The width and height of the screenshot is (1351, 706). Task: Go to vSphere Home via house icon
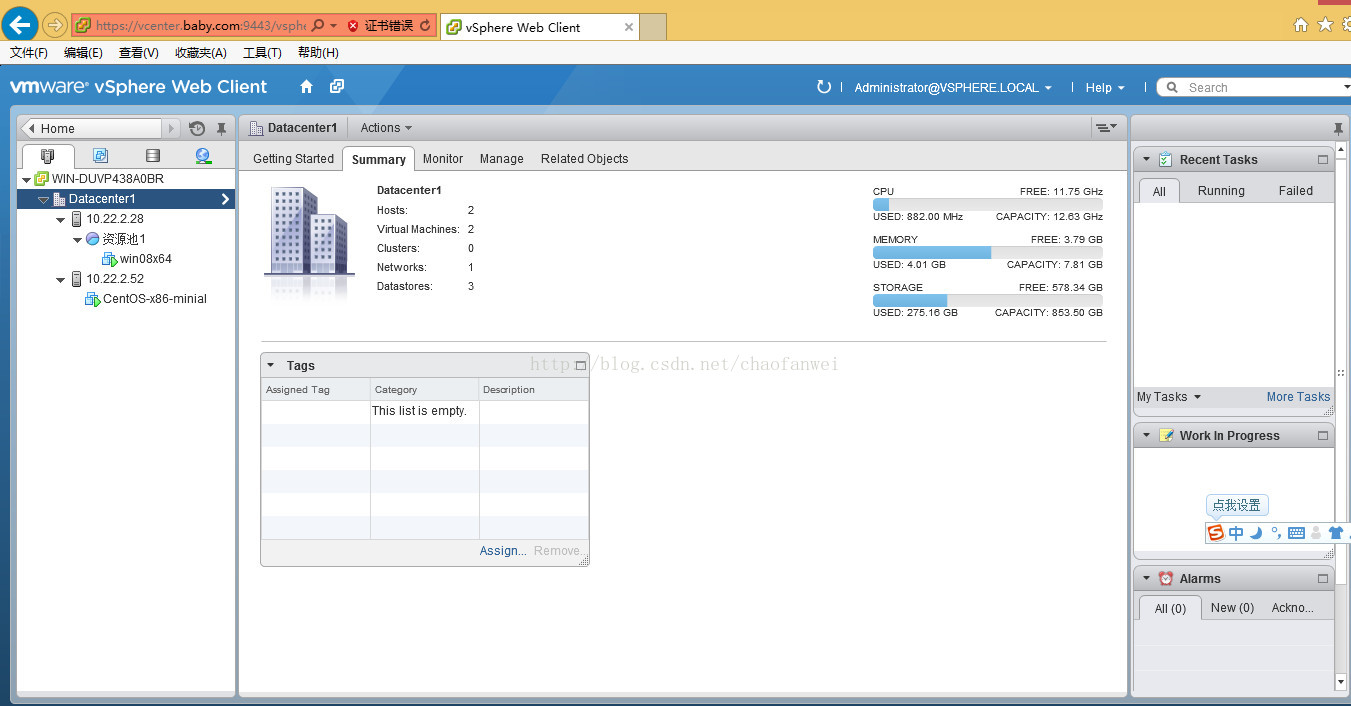(307, 87)
